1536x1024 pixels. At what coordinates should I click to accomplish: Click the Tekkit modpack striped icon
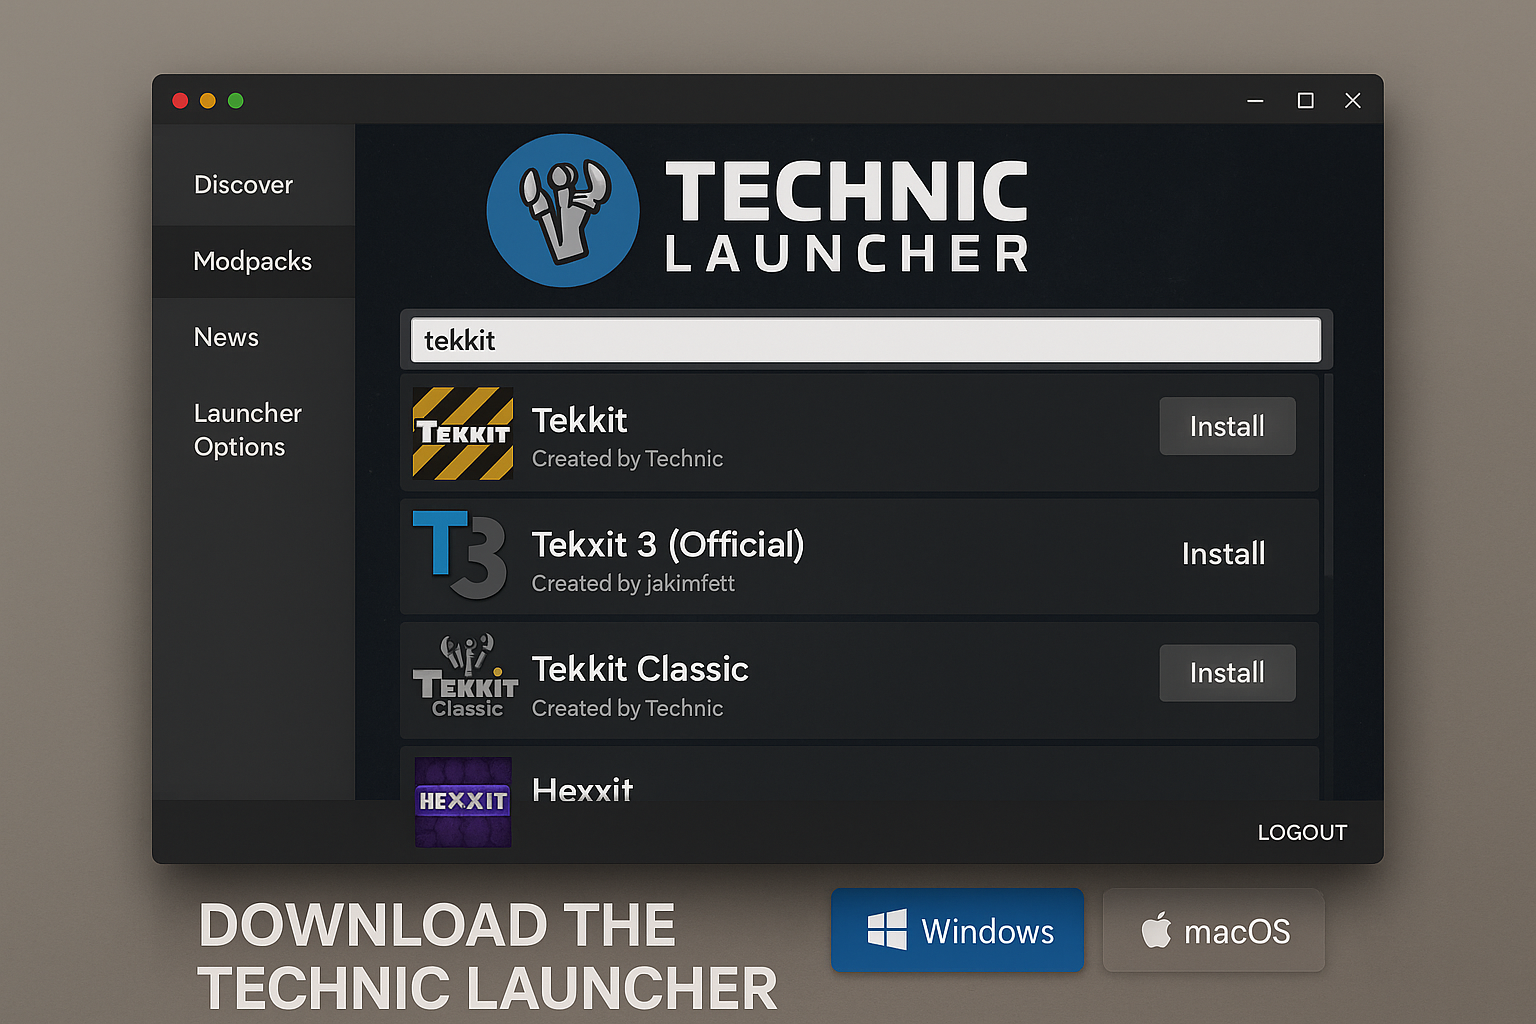(x=462, y=432)
